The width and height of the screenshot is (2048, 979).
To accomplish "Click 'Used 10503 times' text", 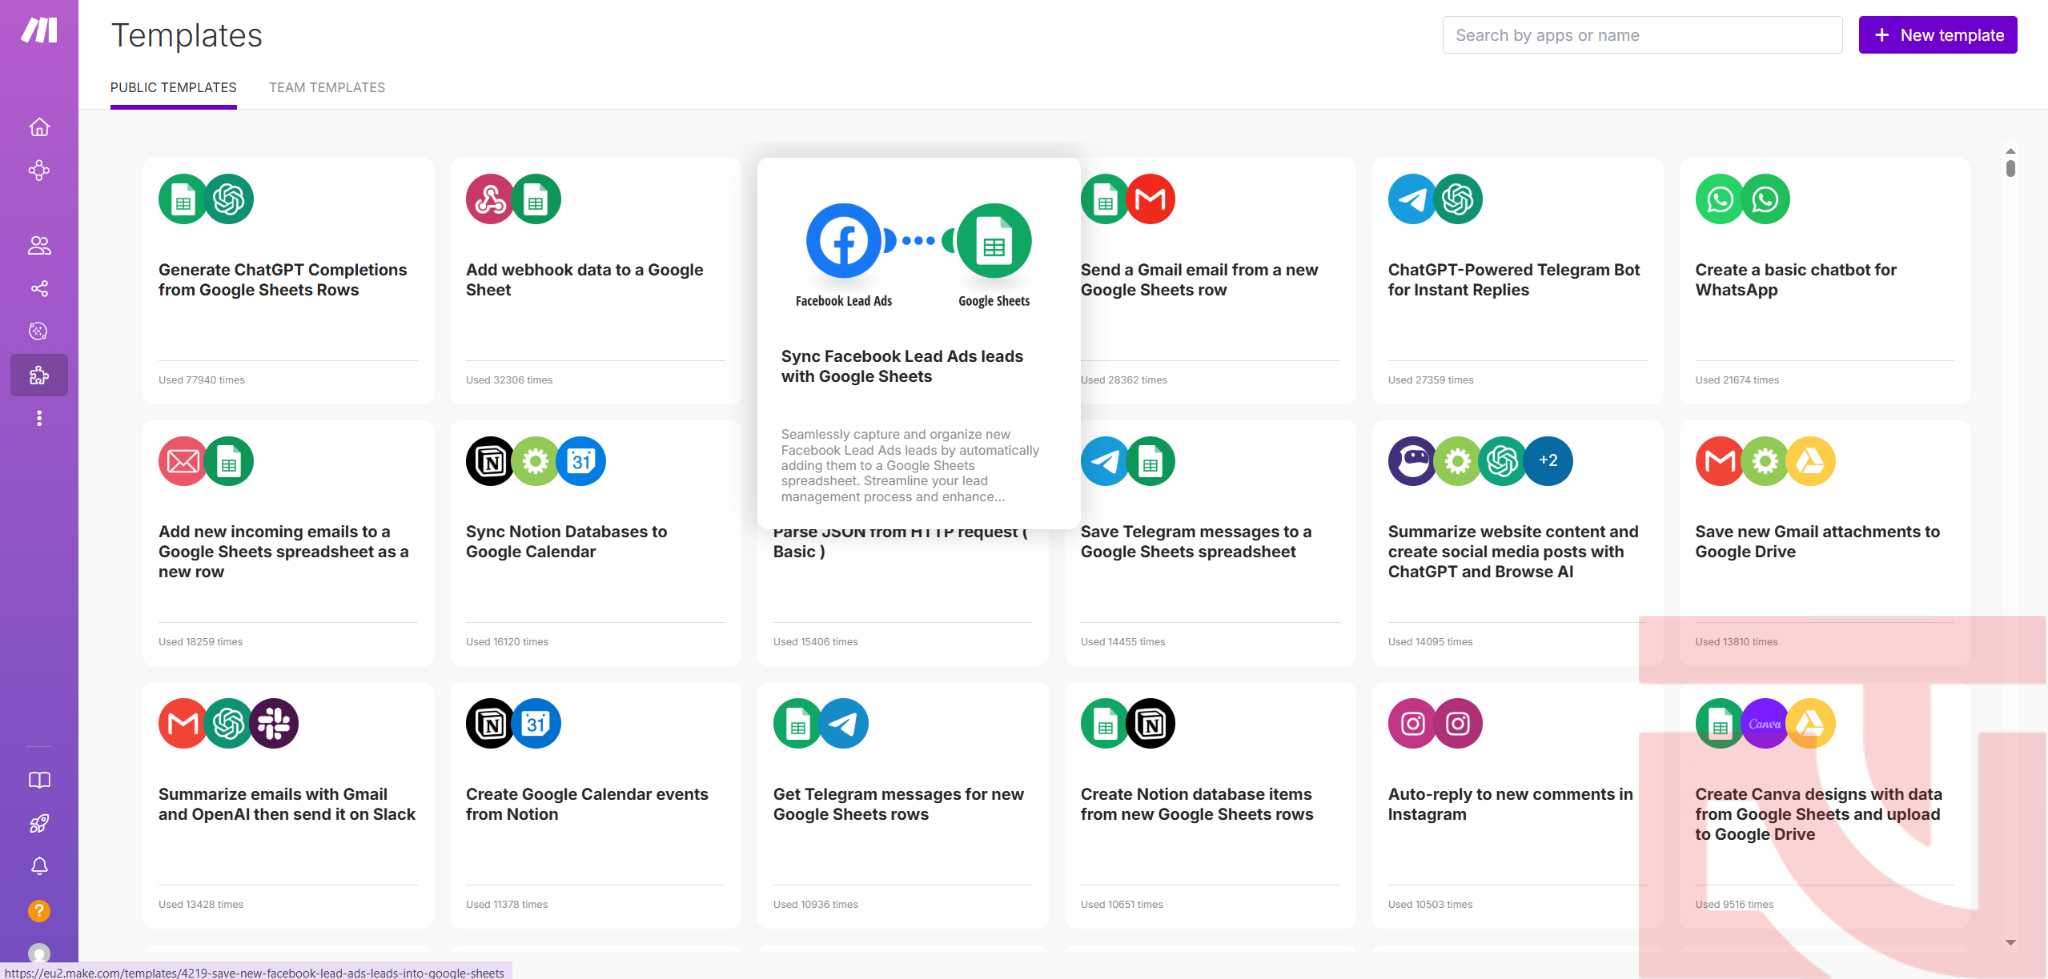I will (1430, 905).
